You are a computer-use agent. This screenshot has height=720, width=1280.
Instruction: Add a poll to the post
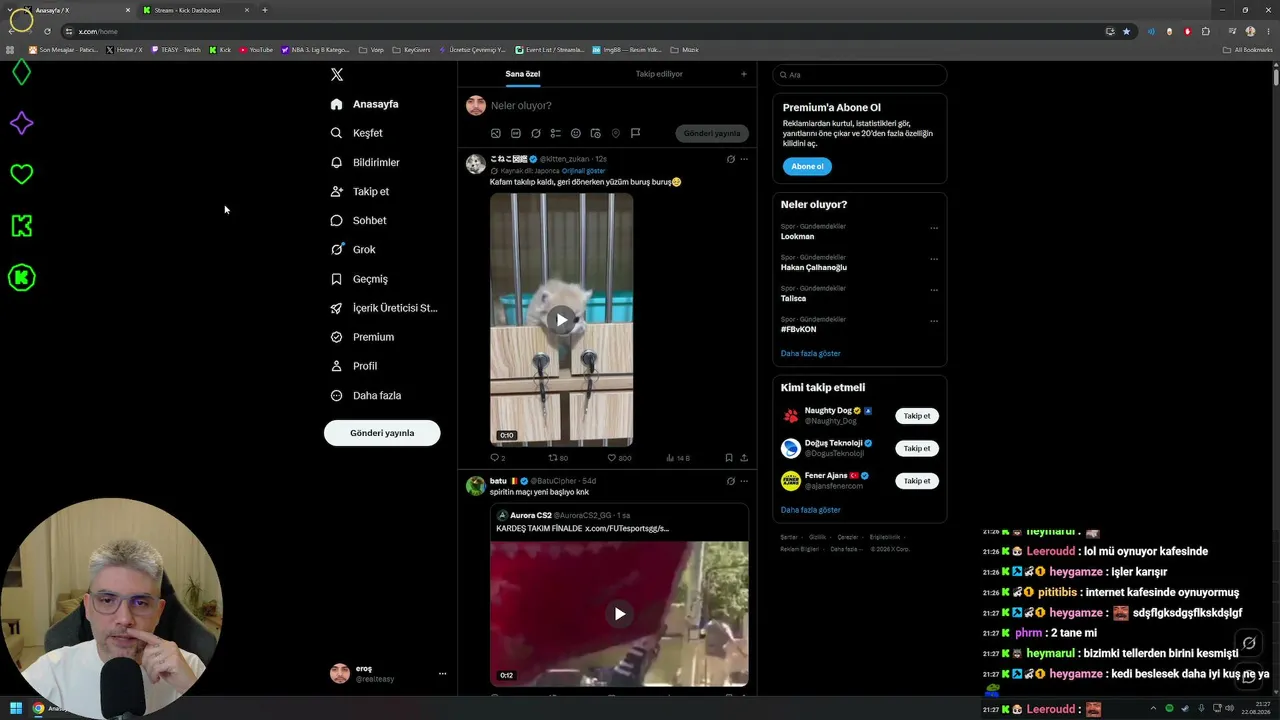pos(556,133)
